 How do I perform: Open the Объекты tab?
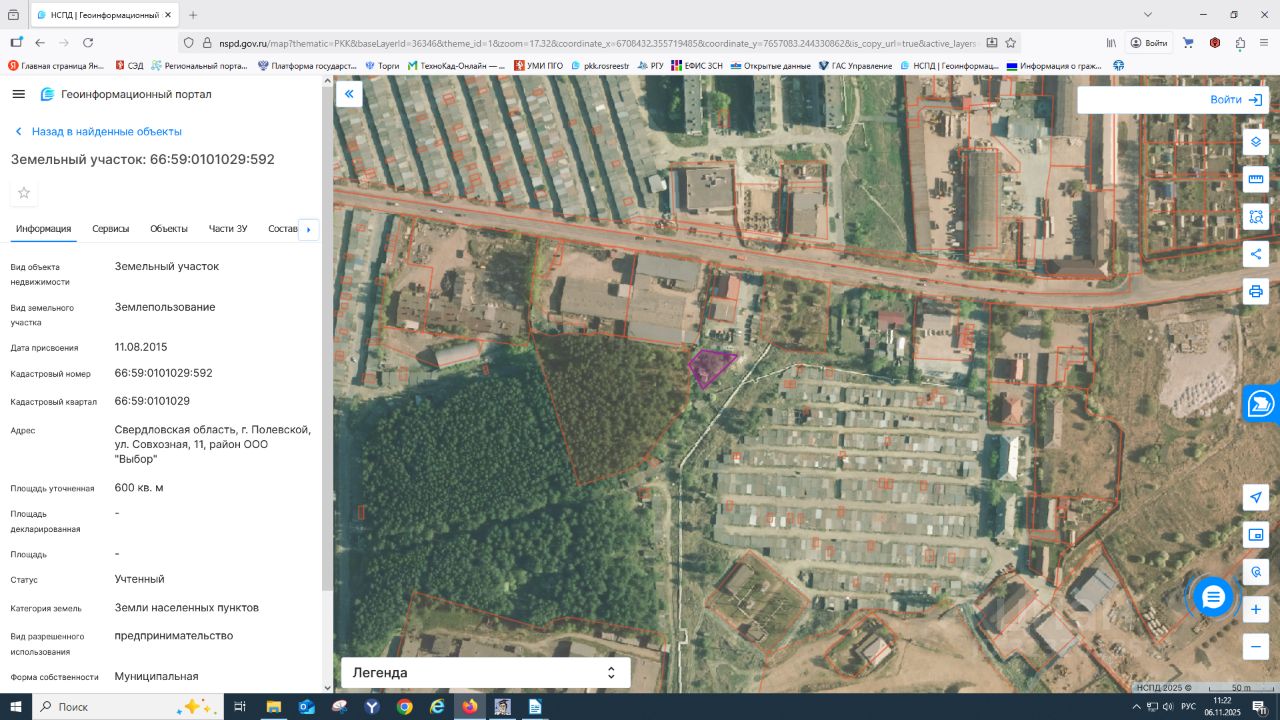pyautogui.click(x=169, y=229)
